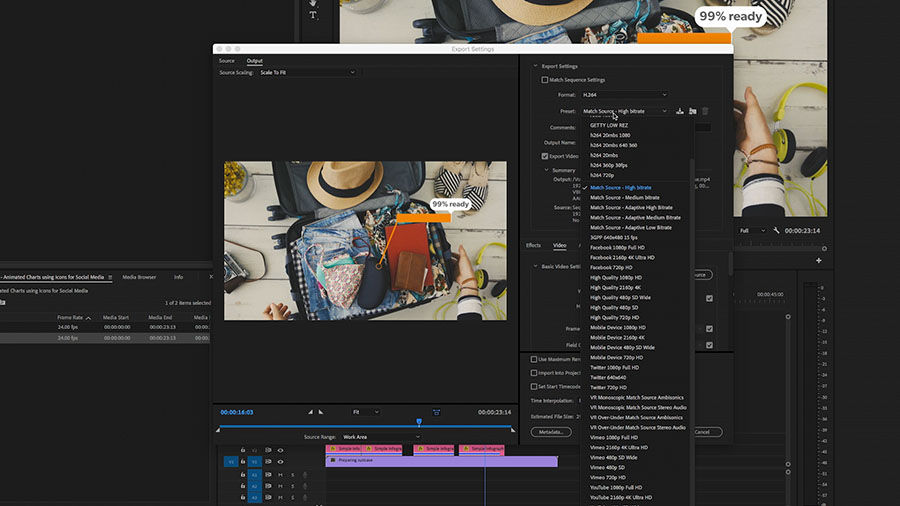Click the Delete Preset trash icon
This screenshot has width=900, height=506.
[705, 111]
